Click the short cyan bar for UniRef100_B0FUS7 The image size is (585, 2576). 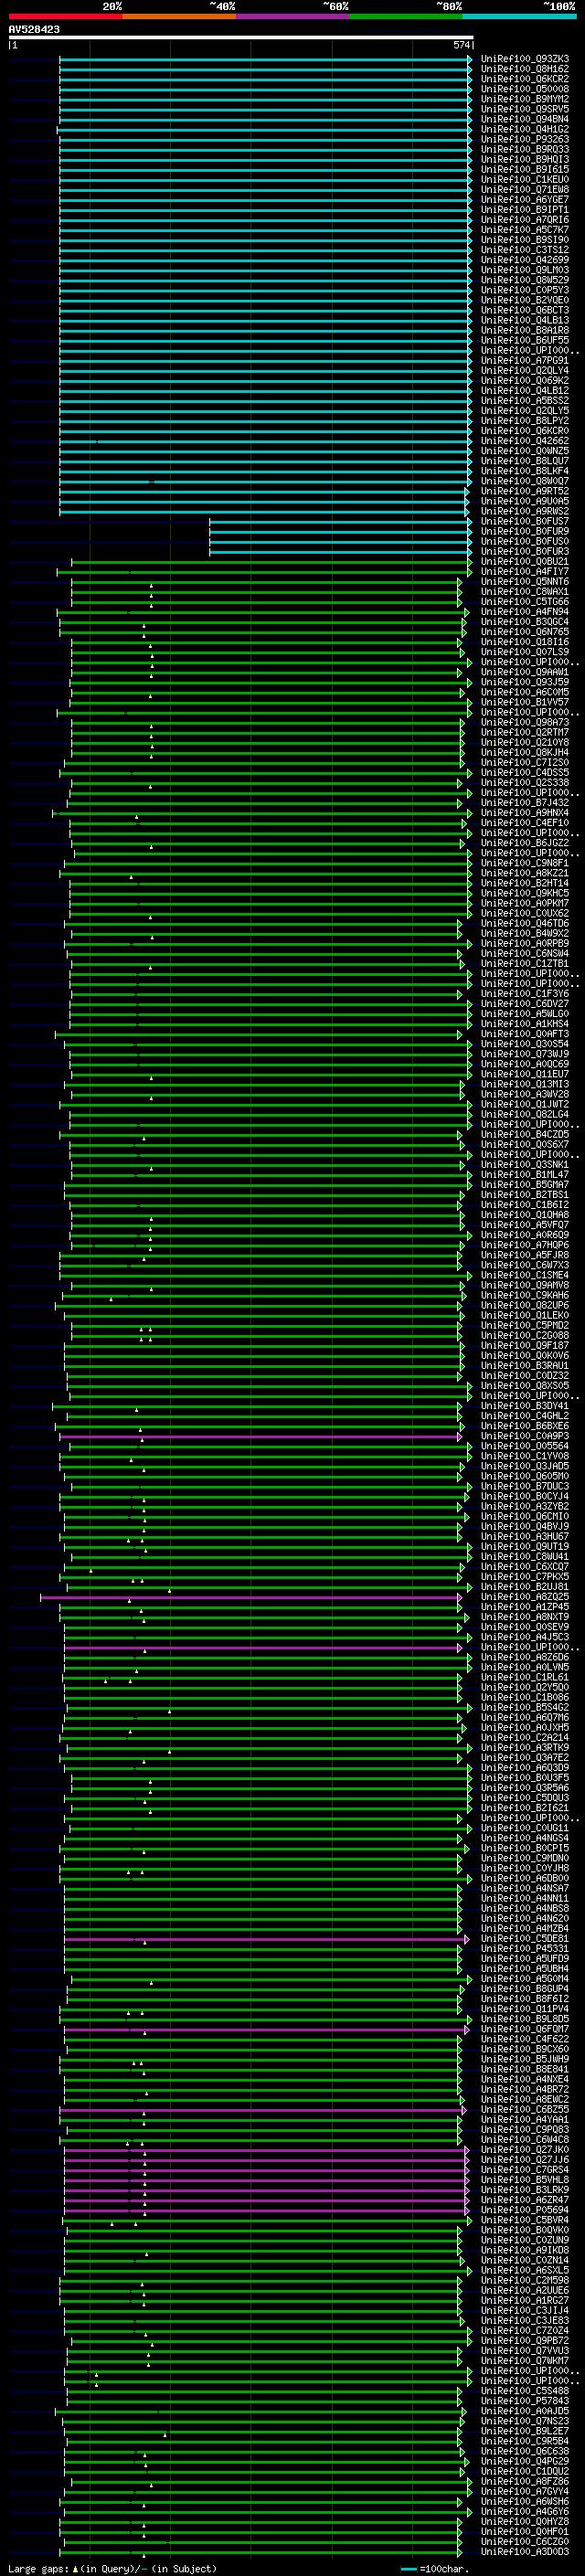[340, 522]
